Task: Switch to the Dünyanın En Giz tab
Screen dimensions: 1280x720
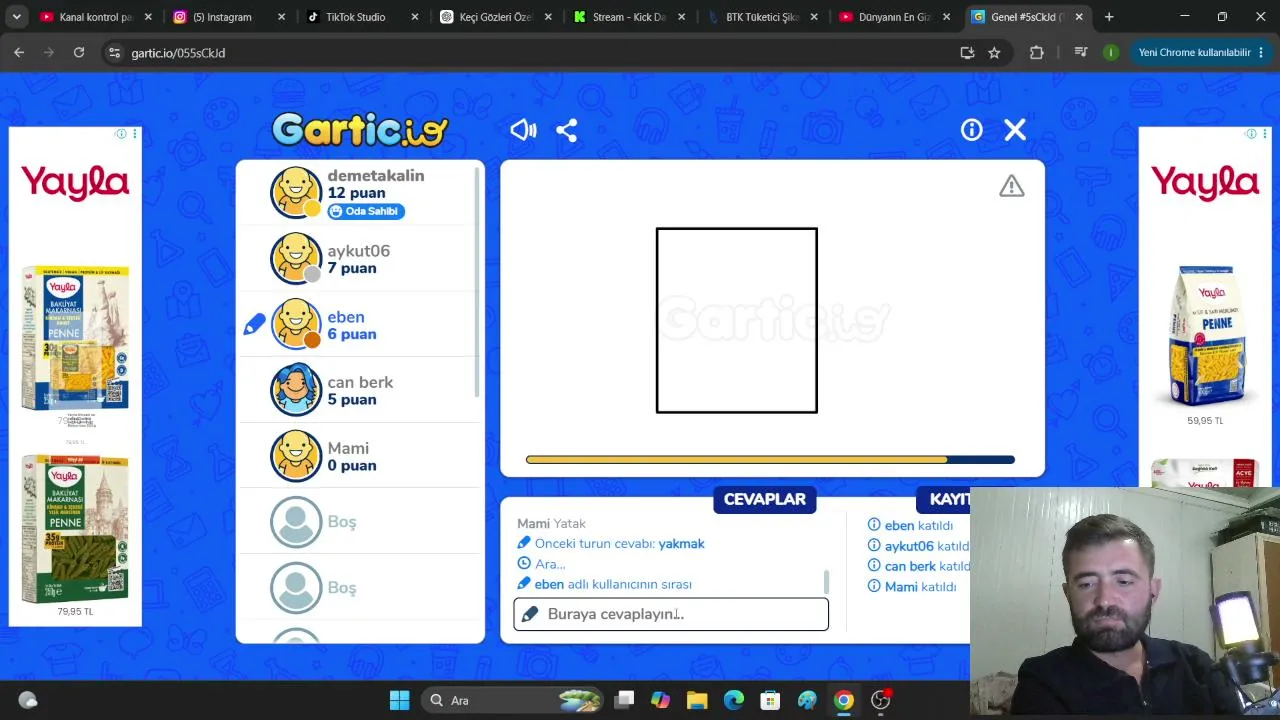Action: click(x=894, y=17)
